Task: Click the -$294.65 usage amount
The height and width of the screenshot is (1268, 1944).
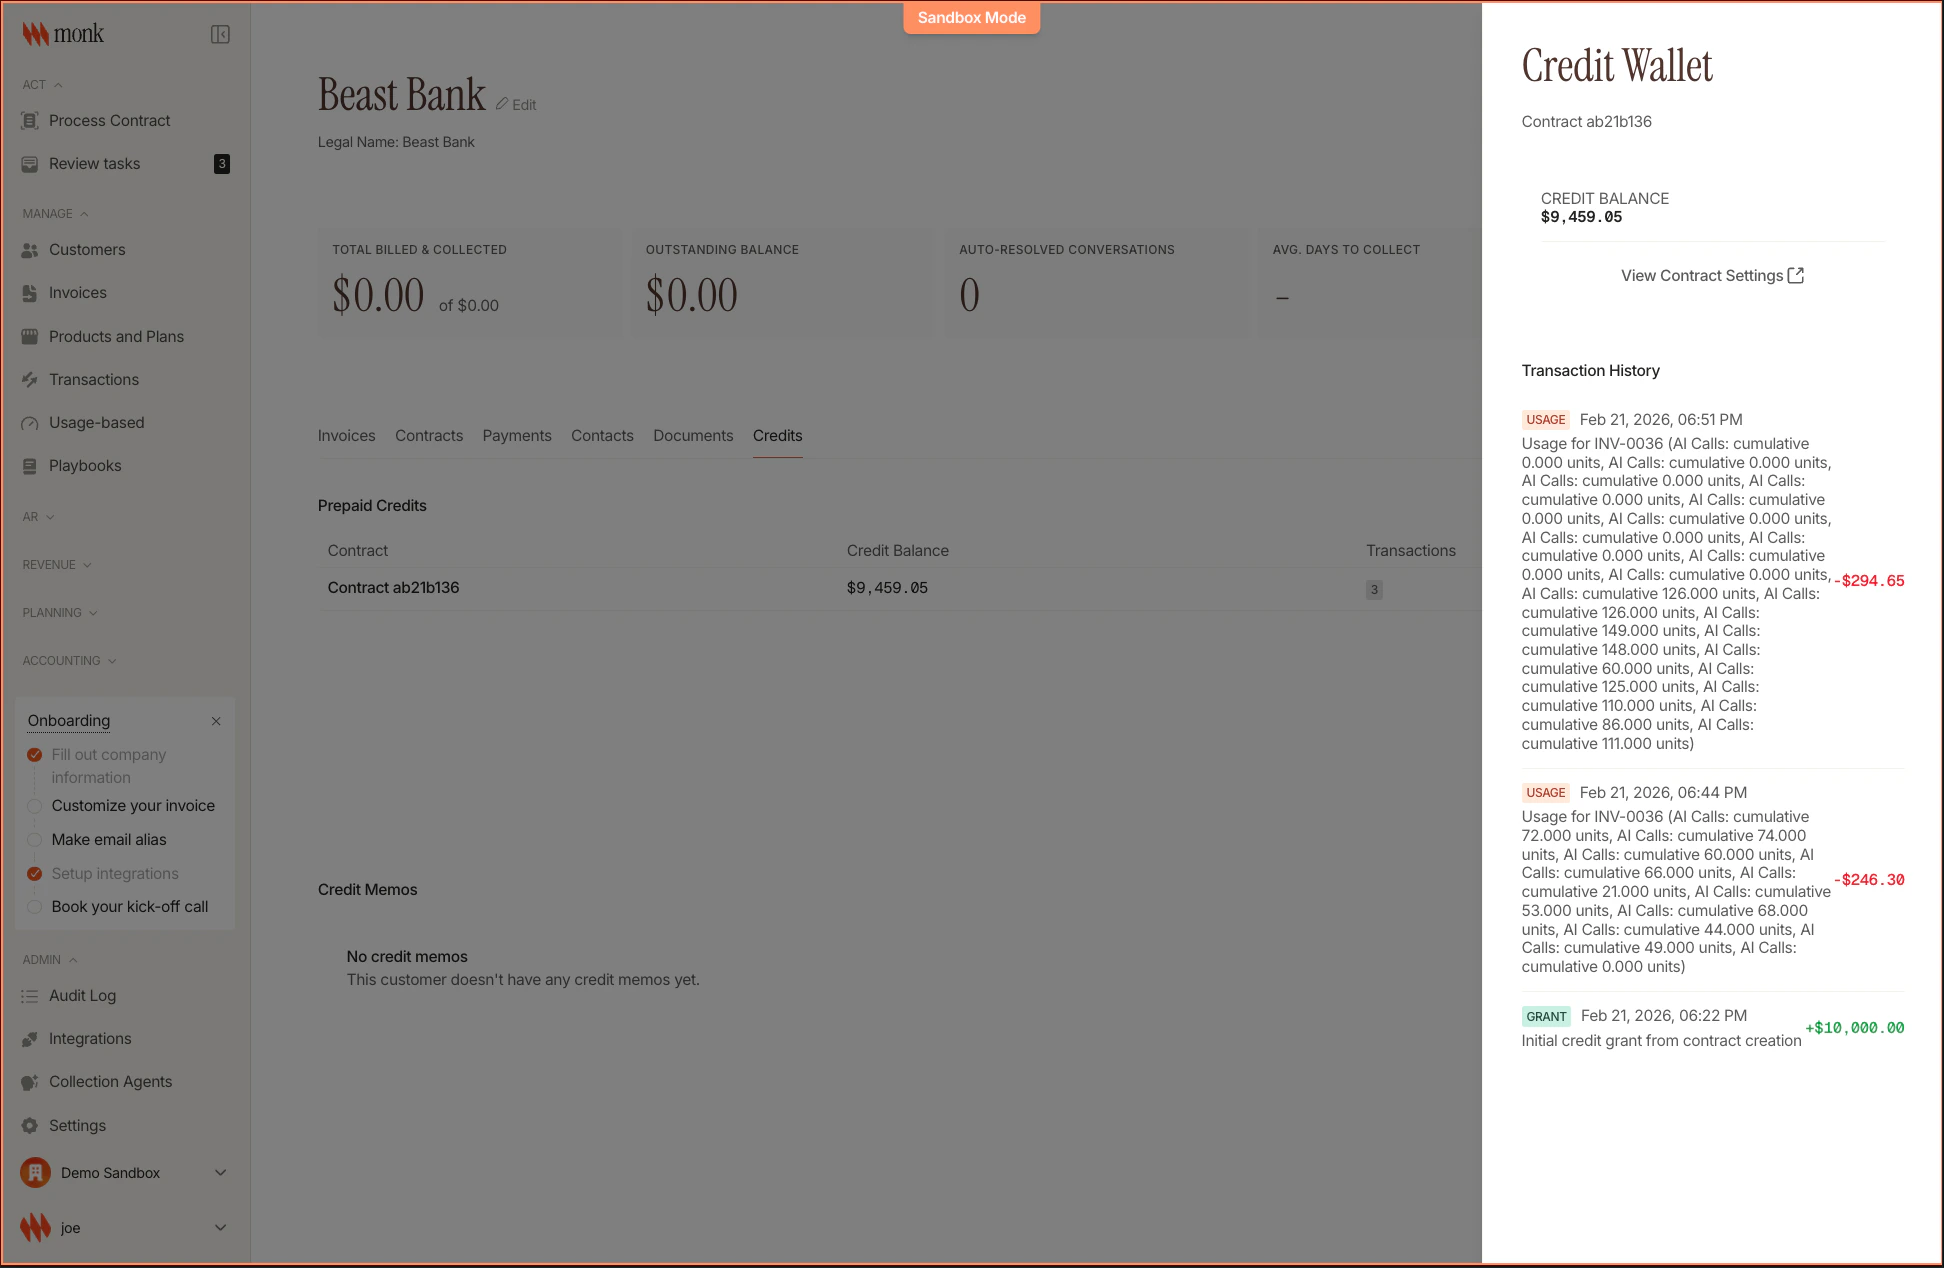Action: coord(1869,581)
